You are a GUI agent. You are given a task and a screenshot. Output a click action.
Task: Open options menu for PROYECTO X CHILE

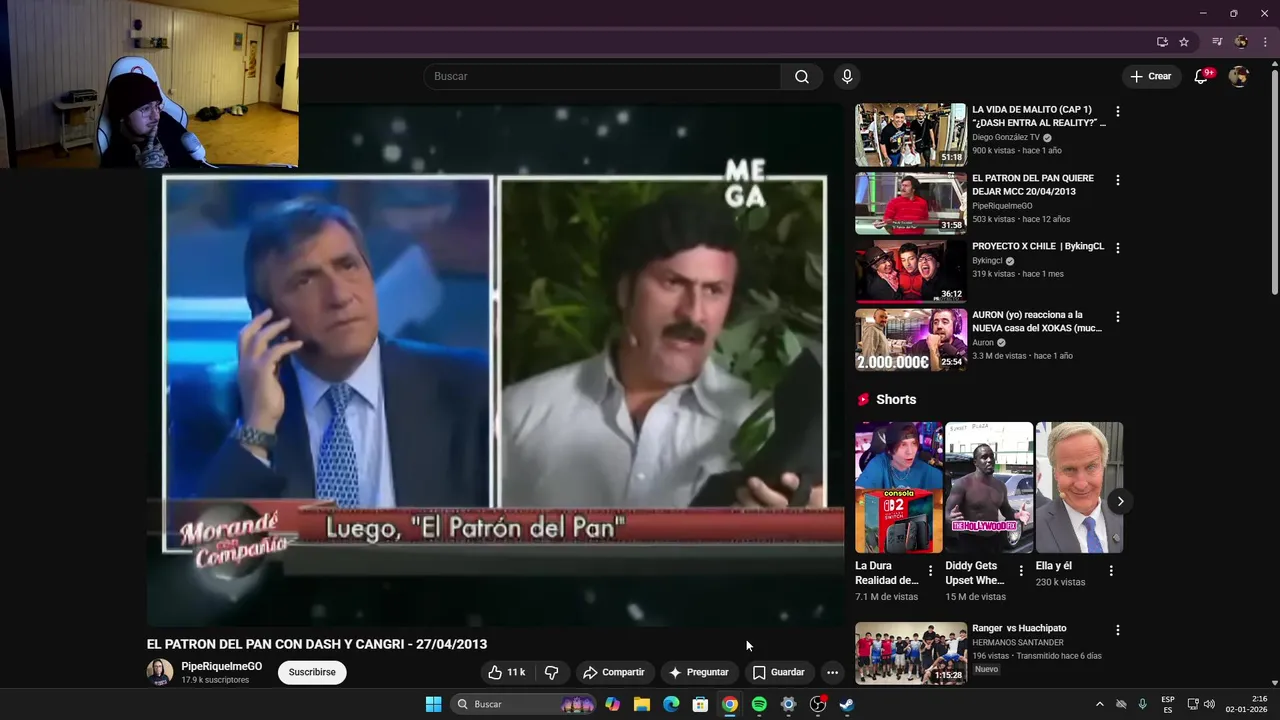(1118, 248)
